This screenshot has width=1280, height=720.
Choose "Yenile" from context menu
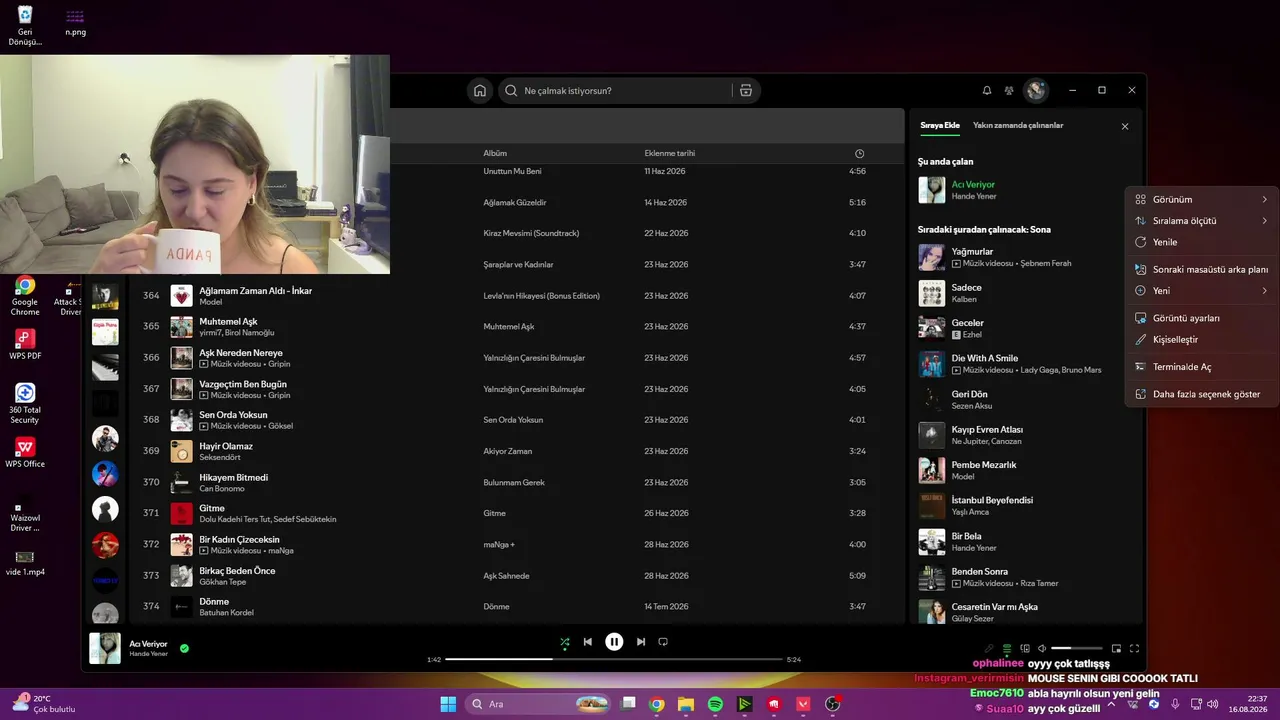pos(1201,242)
